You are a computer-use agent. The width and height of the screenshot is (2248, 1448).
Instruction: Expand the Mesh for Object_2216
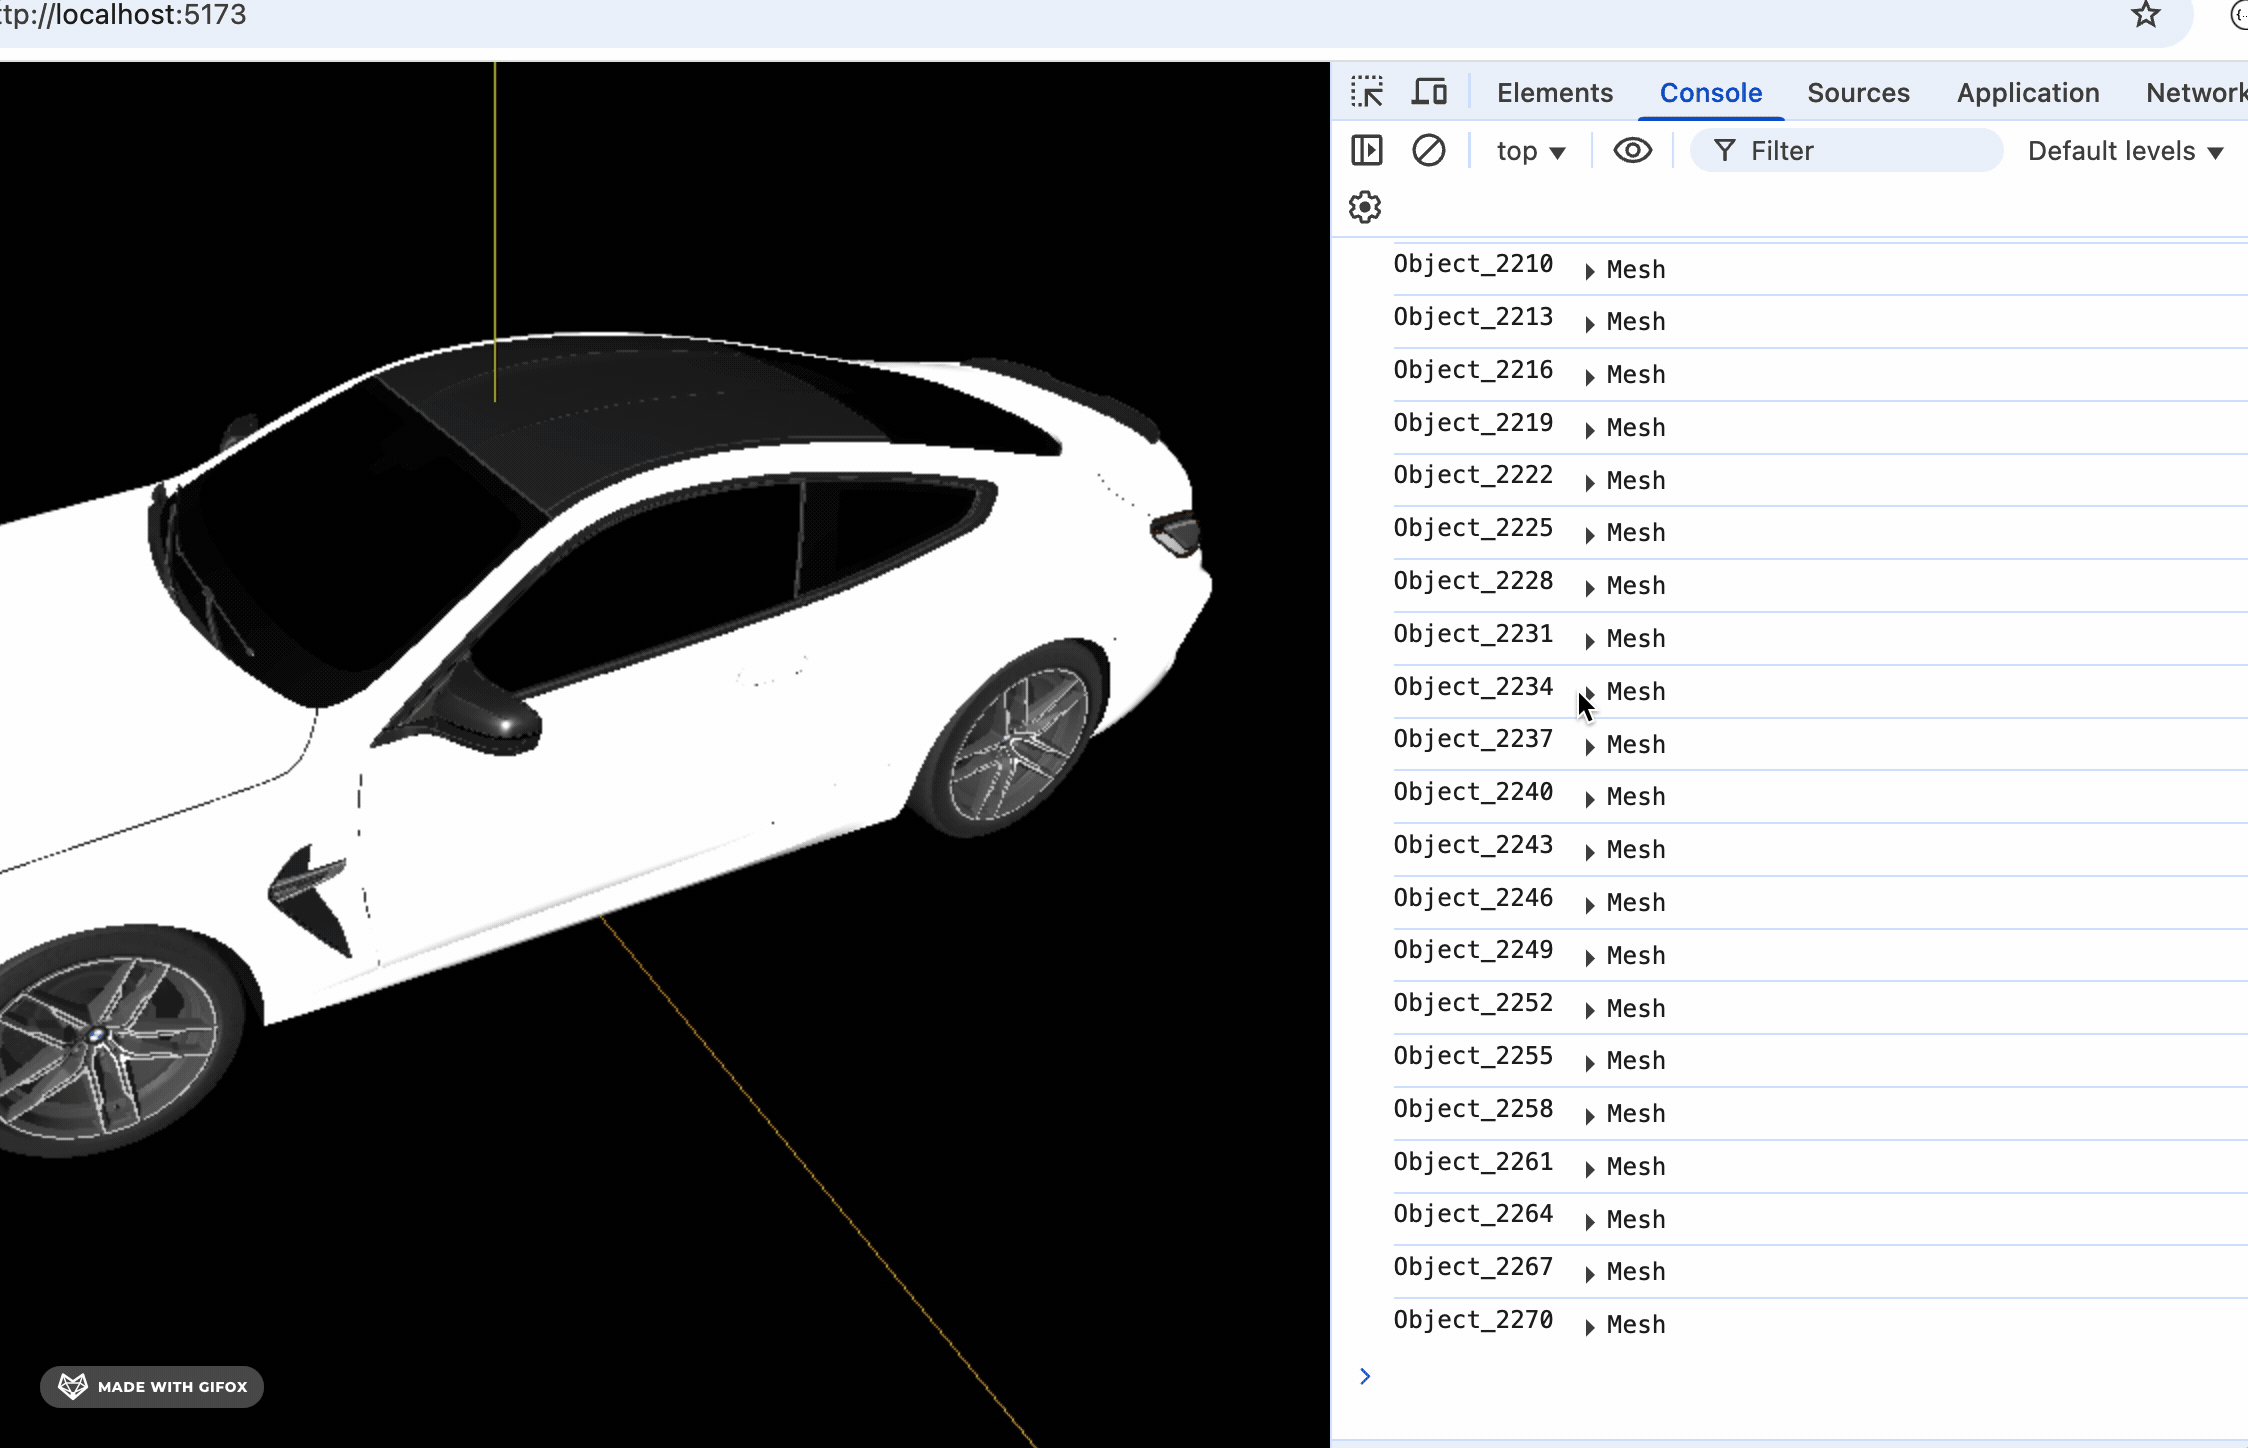(1589, 377)
